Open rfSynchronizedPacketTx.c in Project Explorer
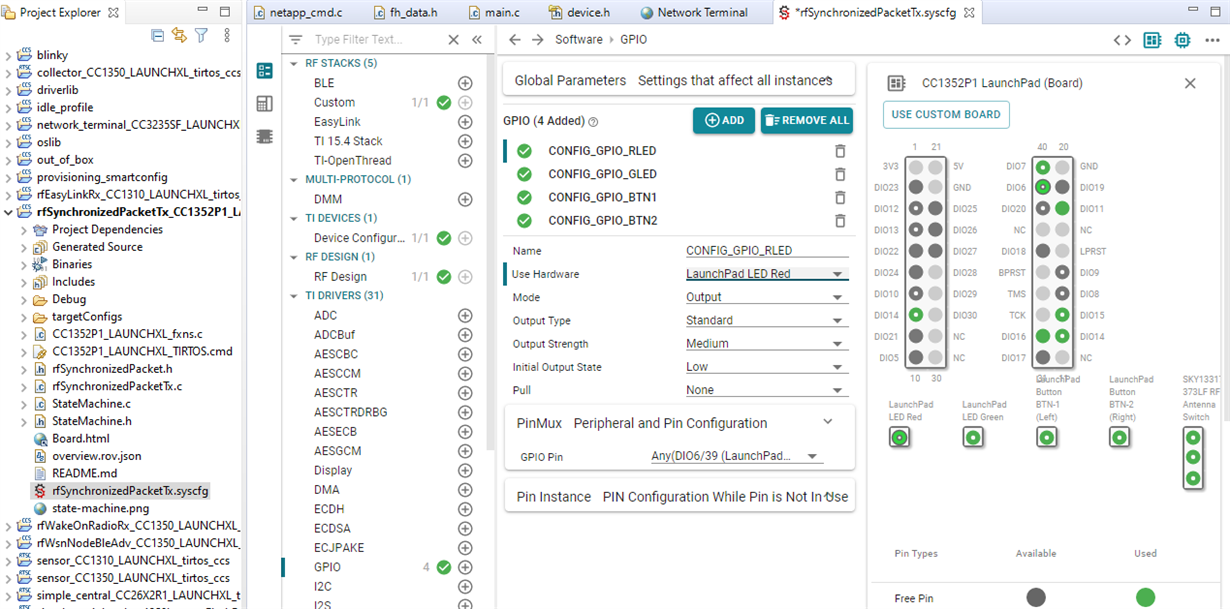The height and width of the screenshot is (609, 1230). [x=117, y=386]
